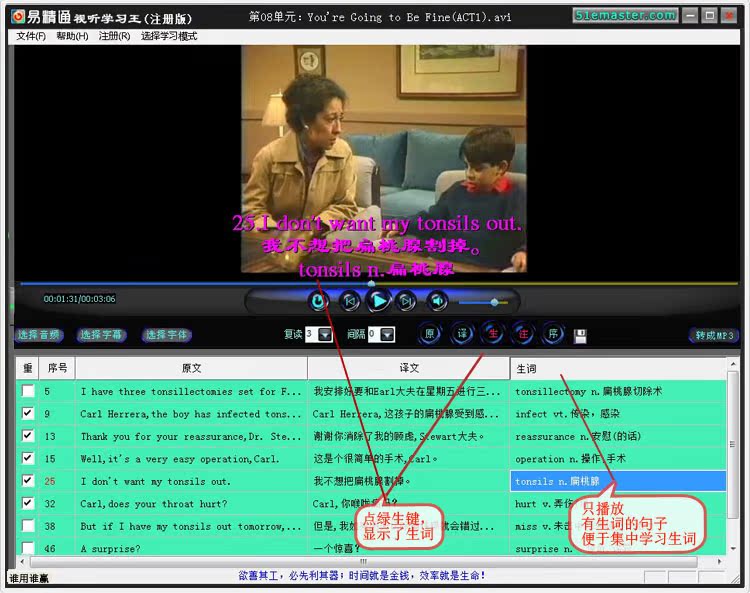Uncheck the checkbox for row 15
This screenshot has width=750, height=593.
tap(28, 458)
